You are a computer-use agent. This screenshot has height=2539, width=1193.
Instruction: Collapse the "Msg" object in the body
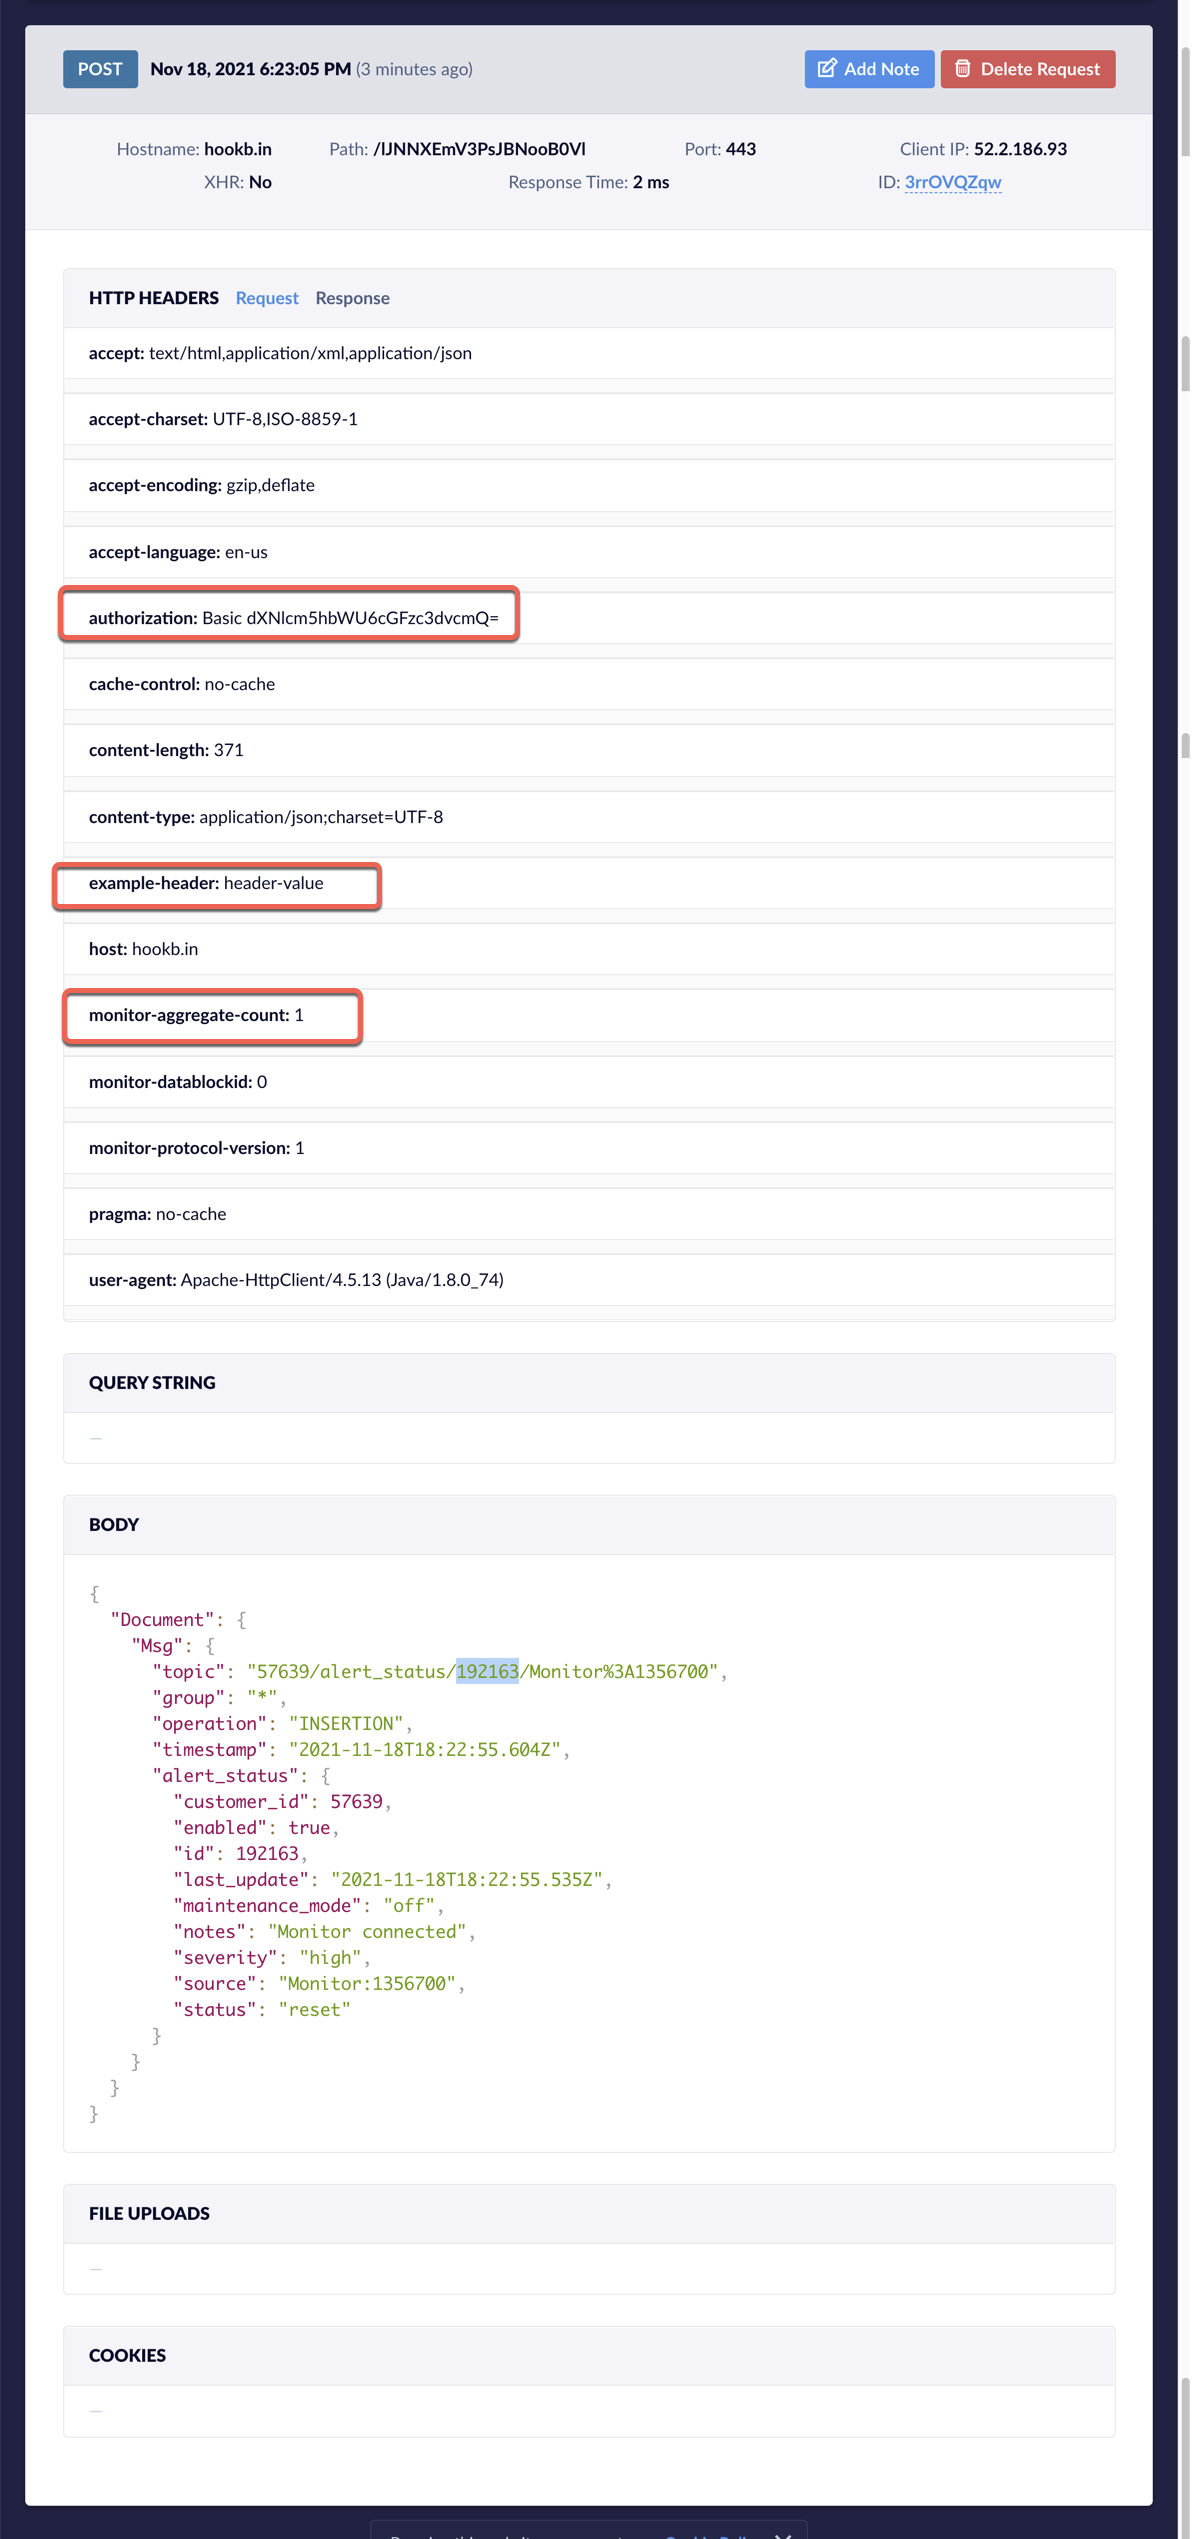coord(210,1645)
